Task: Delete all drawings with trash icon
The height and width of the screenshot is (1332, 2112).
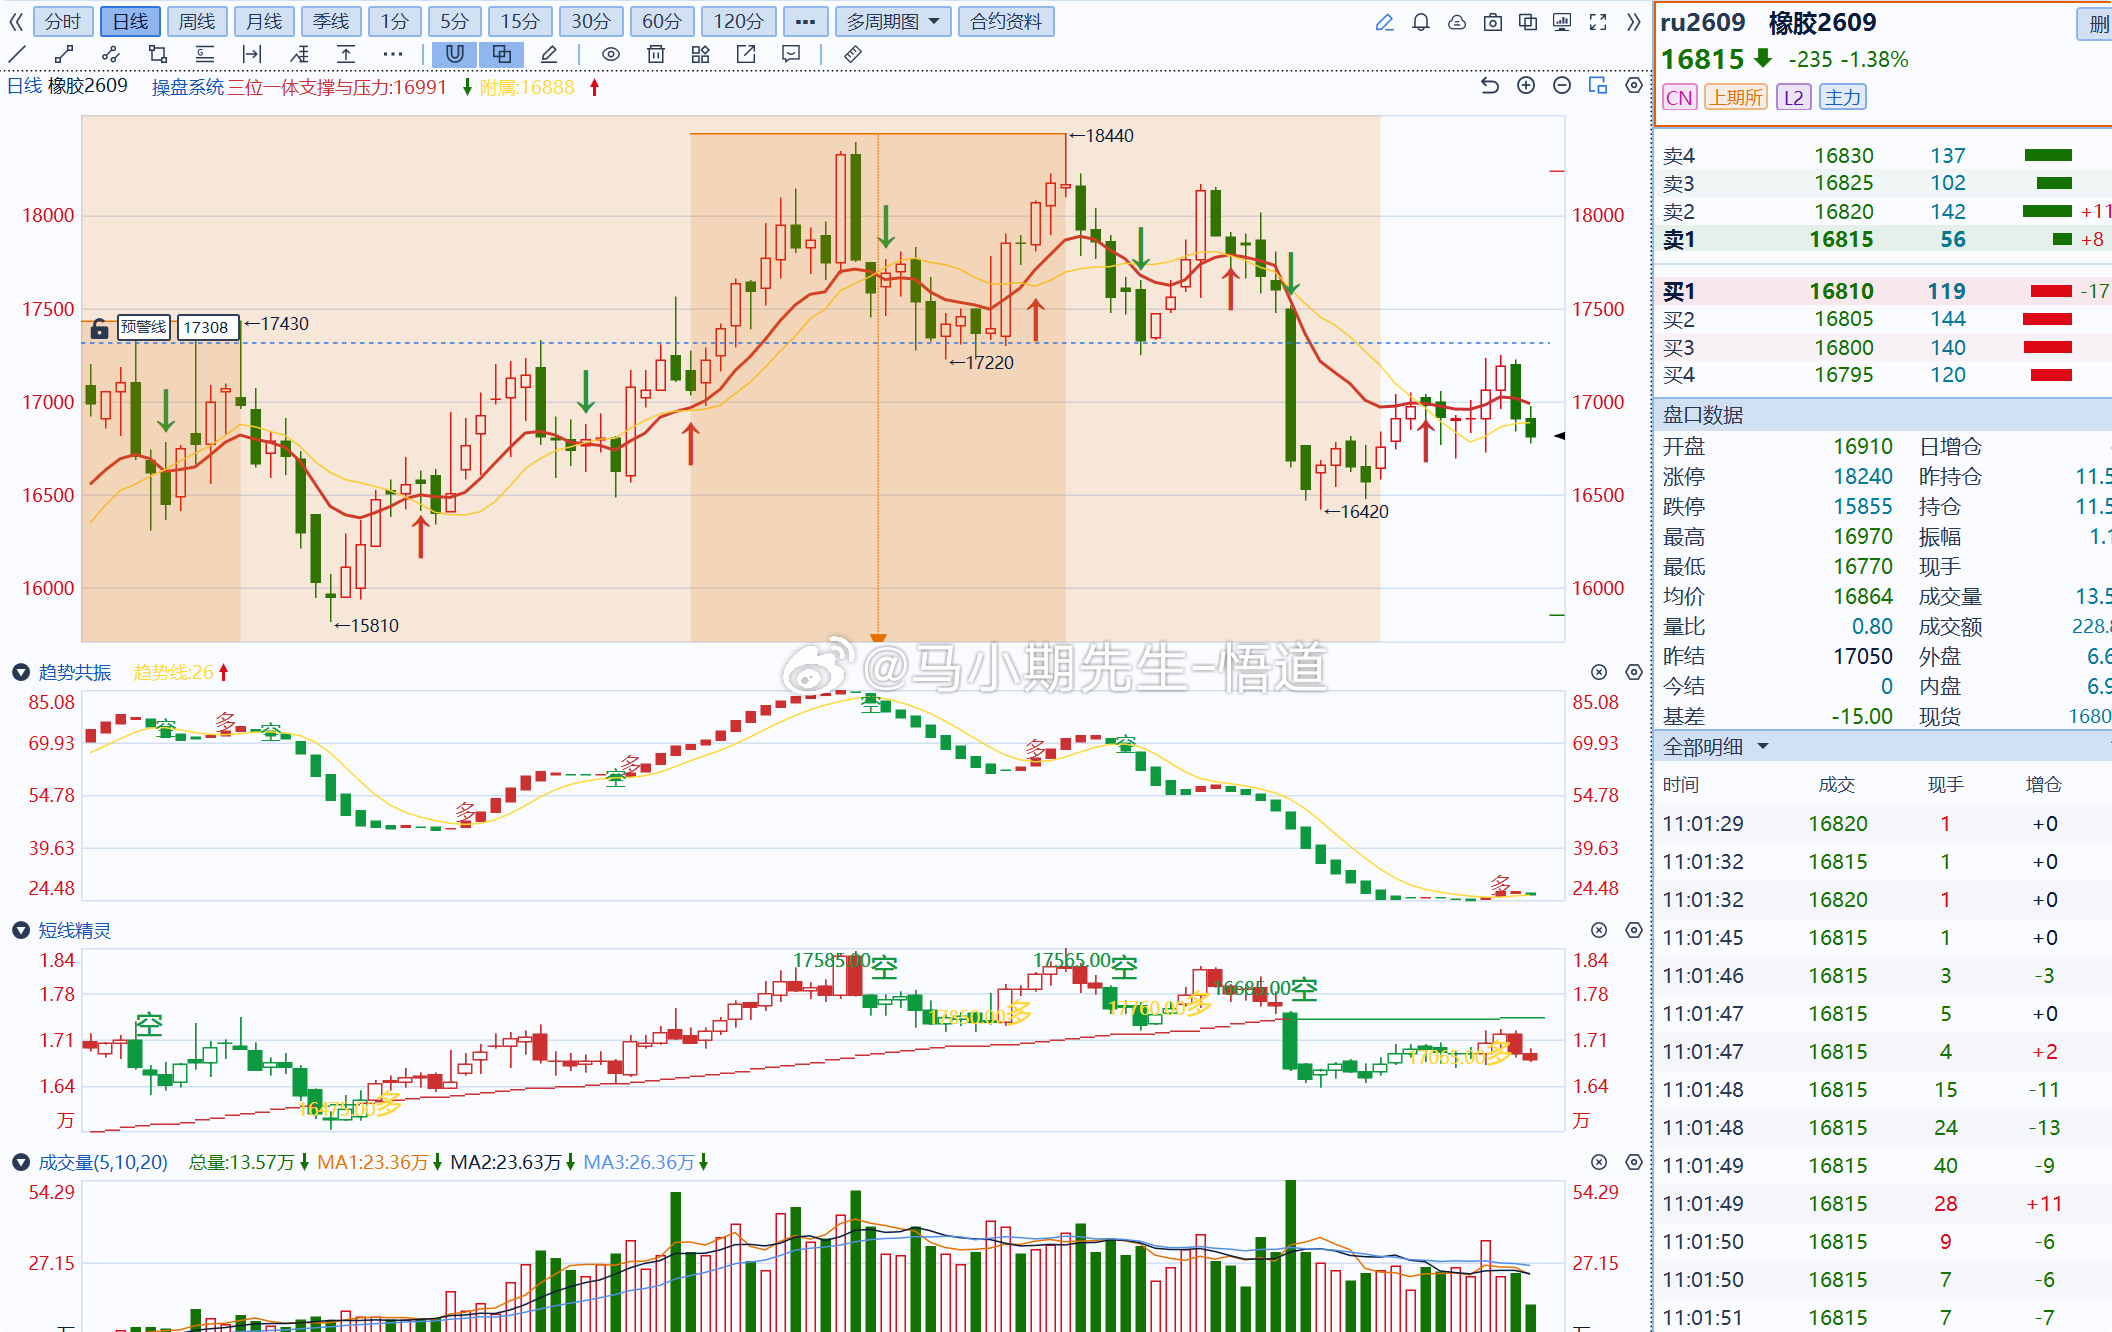Action: [655, 54]
